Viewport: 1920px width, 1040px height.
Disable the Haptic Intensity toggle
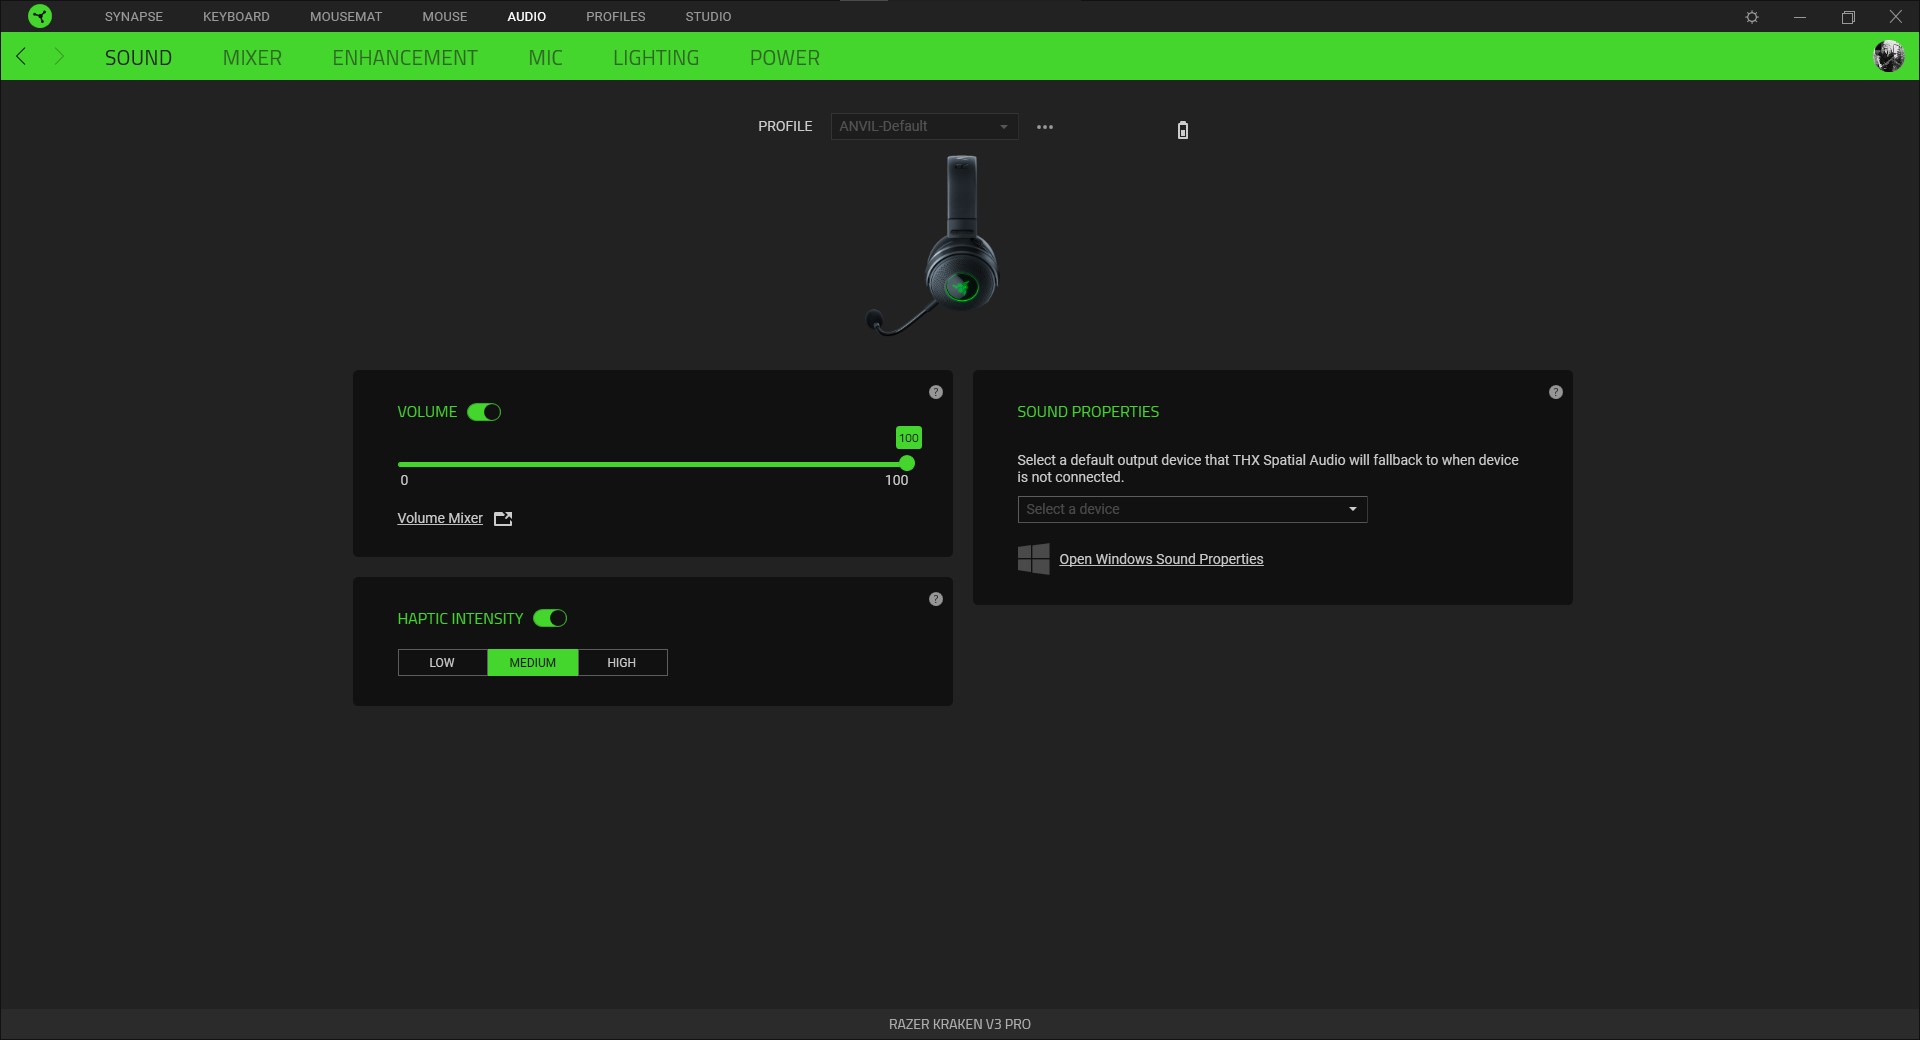(550, 618)
